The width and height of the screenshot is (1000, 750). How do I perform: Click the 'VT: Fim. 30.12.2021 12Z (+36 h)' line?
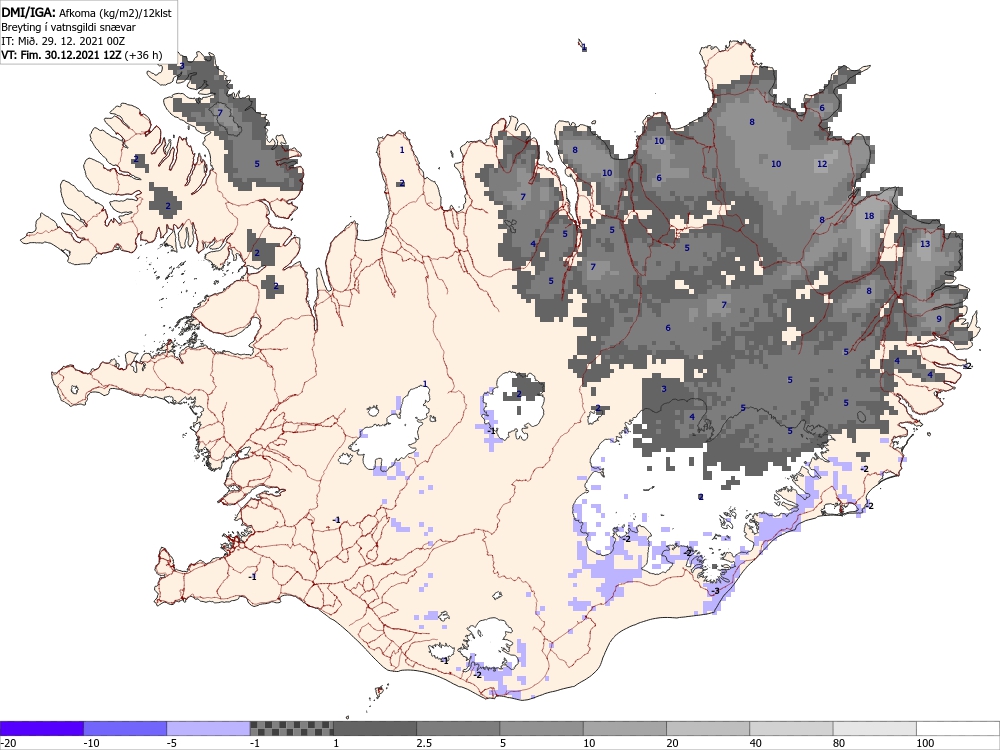click(82, 55)
